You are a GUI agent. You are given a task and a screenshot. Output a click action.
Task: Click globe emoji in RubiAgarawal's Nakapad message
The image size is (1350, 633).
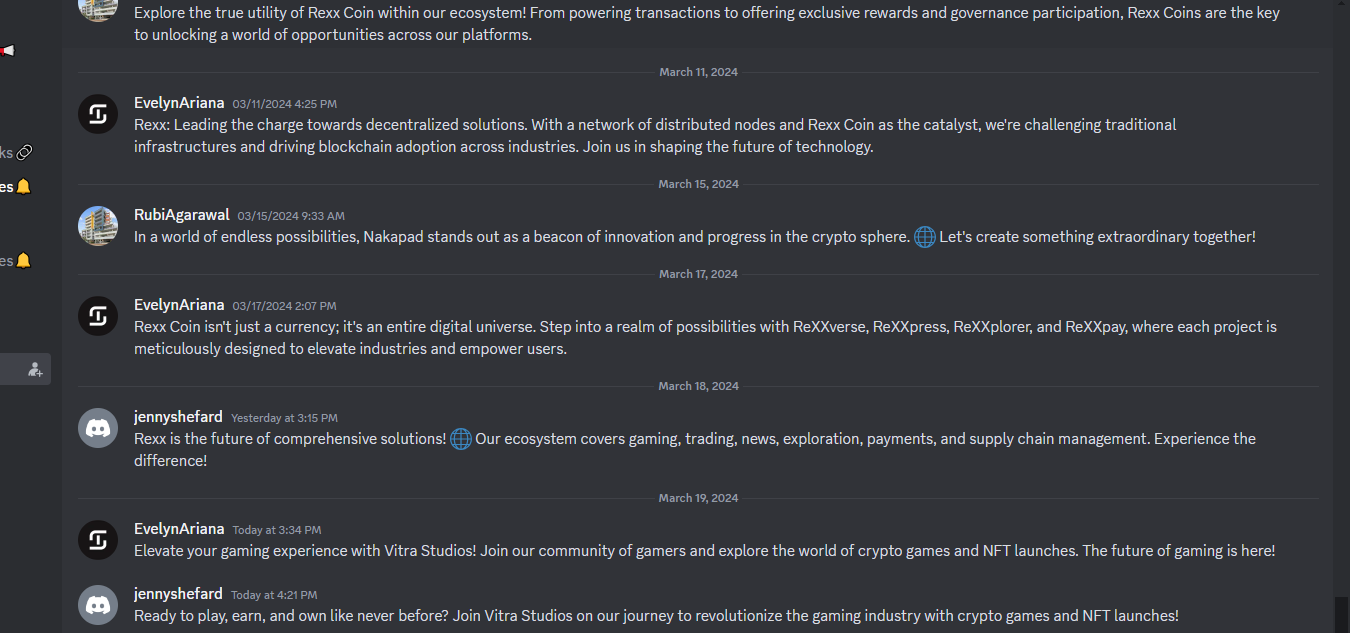click(925, 237)
